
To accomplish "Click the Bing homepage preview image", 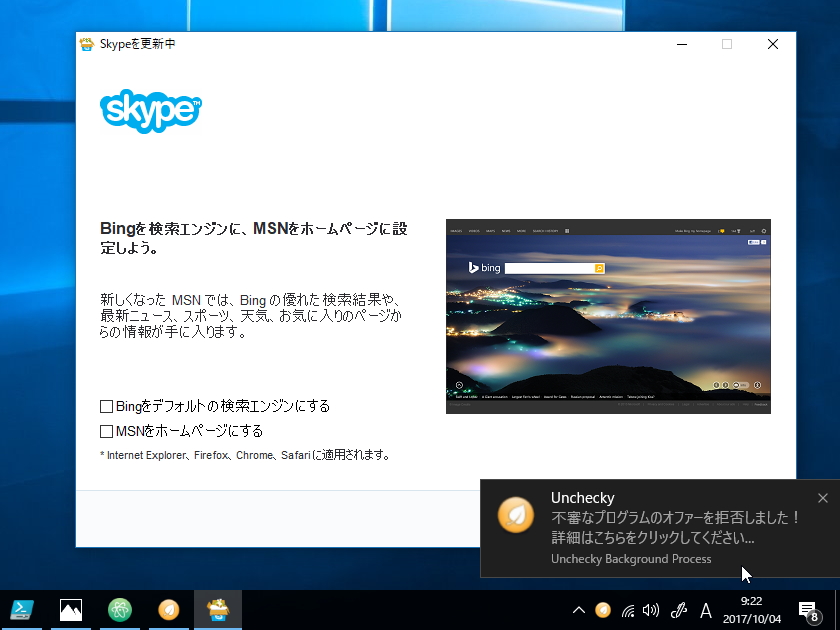I will pyautogui.click(x=608, y=316).
